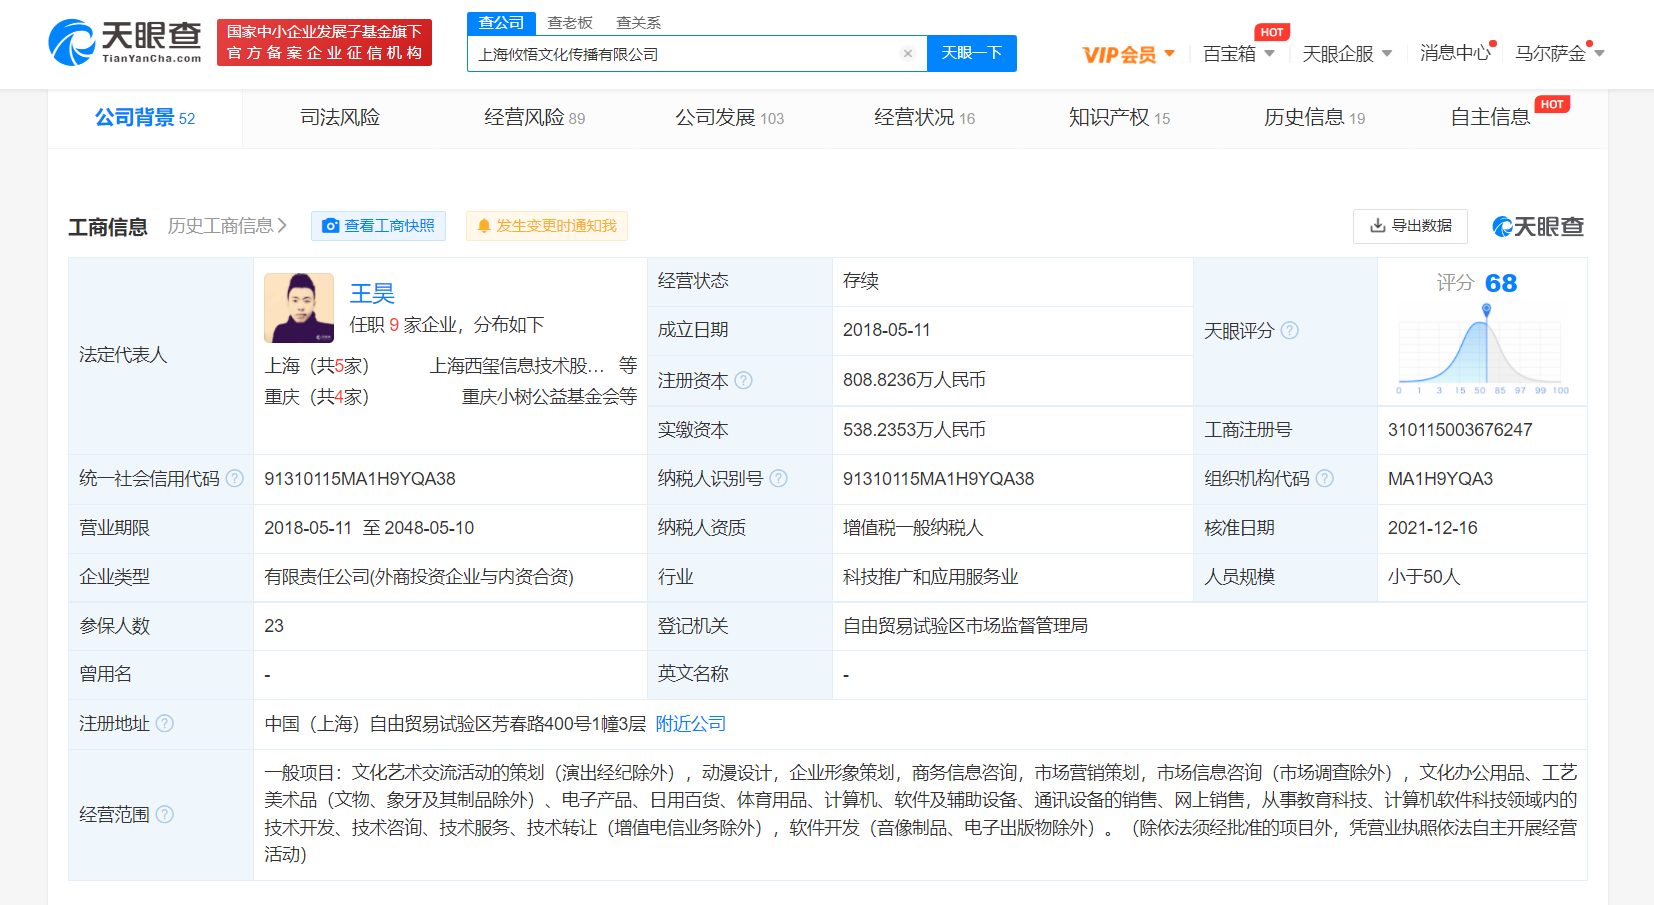
Task: Switch to 知识产权 tab
Action: [x=1120, y=118]
